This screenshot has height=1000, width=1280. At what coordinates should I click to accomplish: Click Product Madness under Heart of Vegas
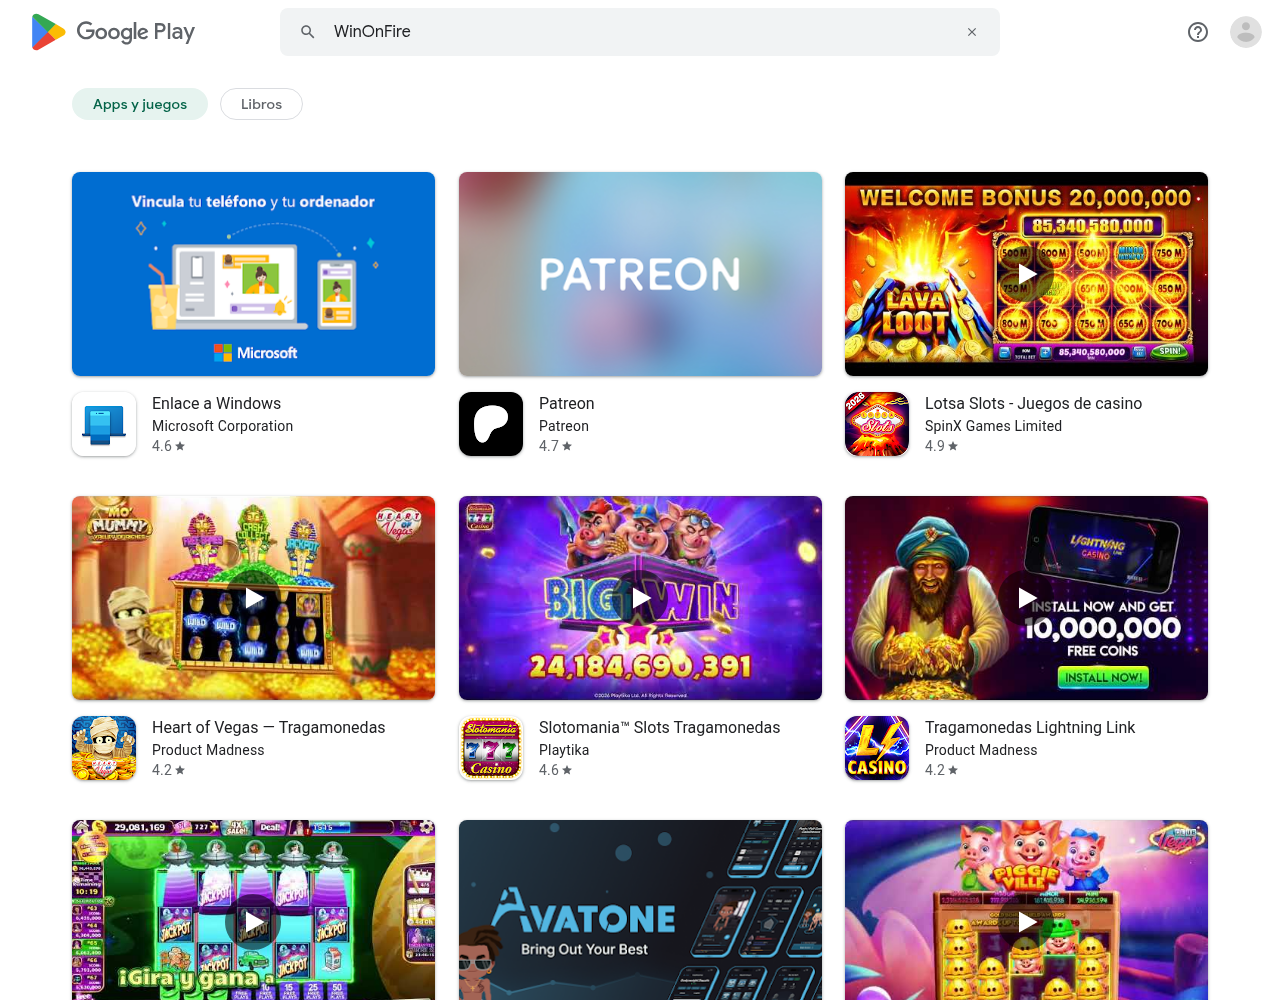208,750
